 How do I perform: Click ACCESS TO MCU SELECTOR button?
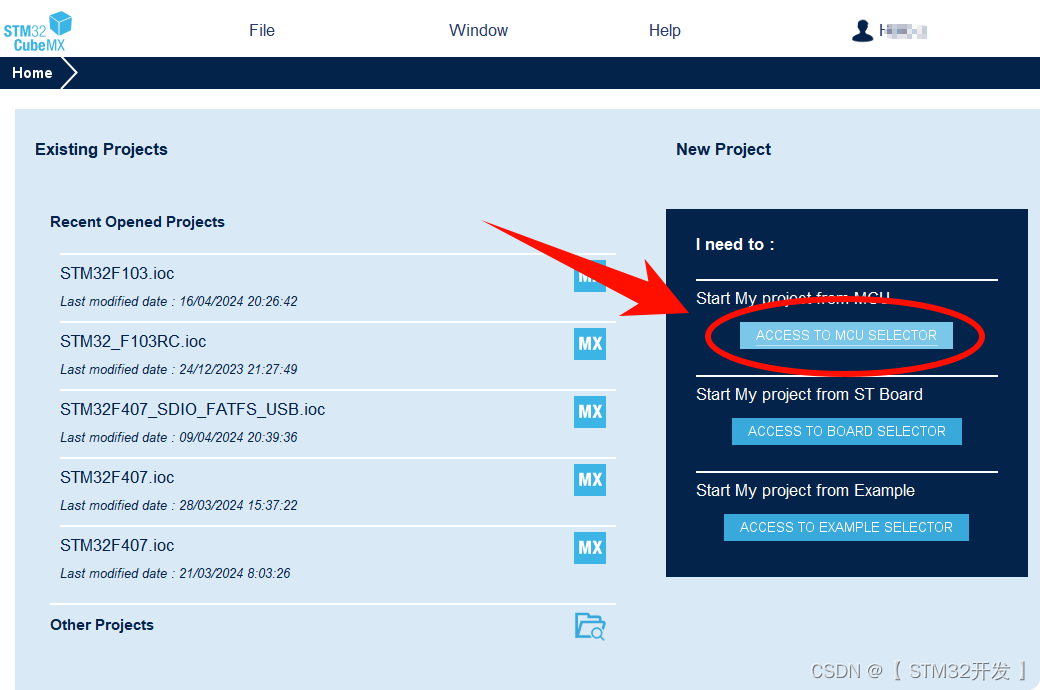click(846, 335)
